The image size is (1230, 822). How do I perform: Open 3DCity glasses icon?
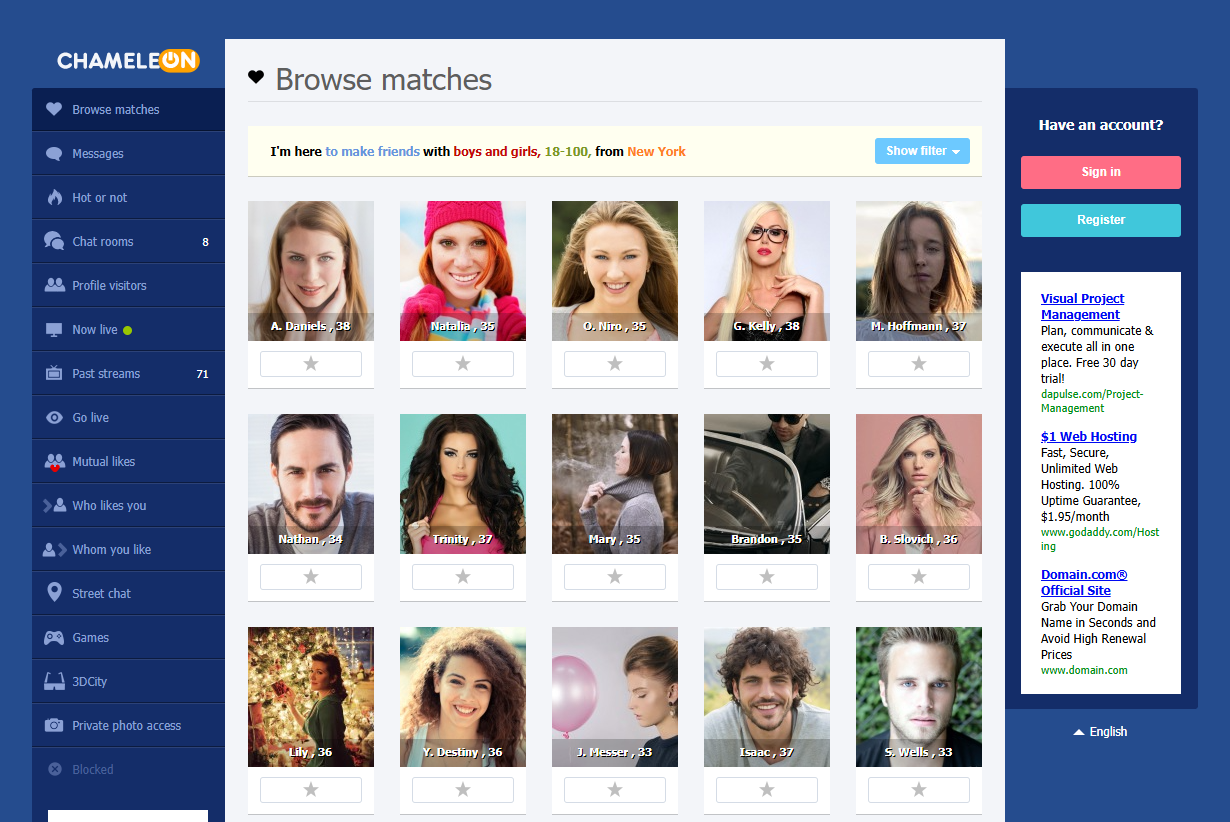(54, 681)
